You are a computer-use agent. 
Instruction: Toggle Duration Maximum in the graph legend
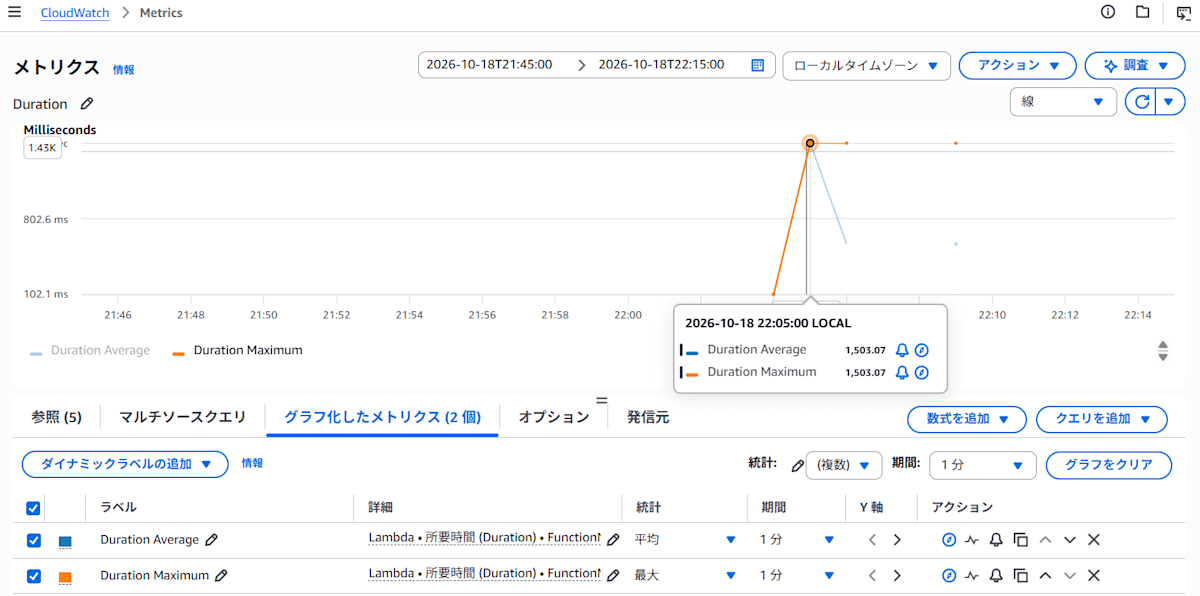pos(237,351)
